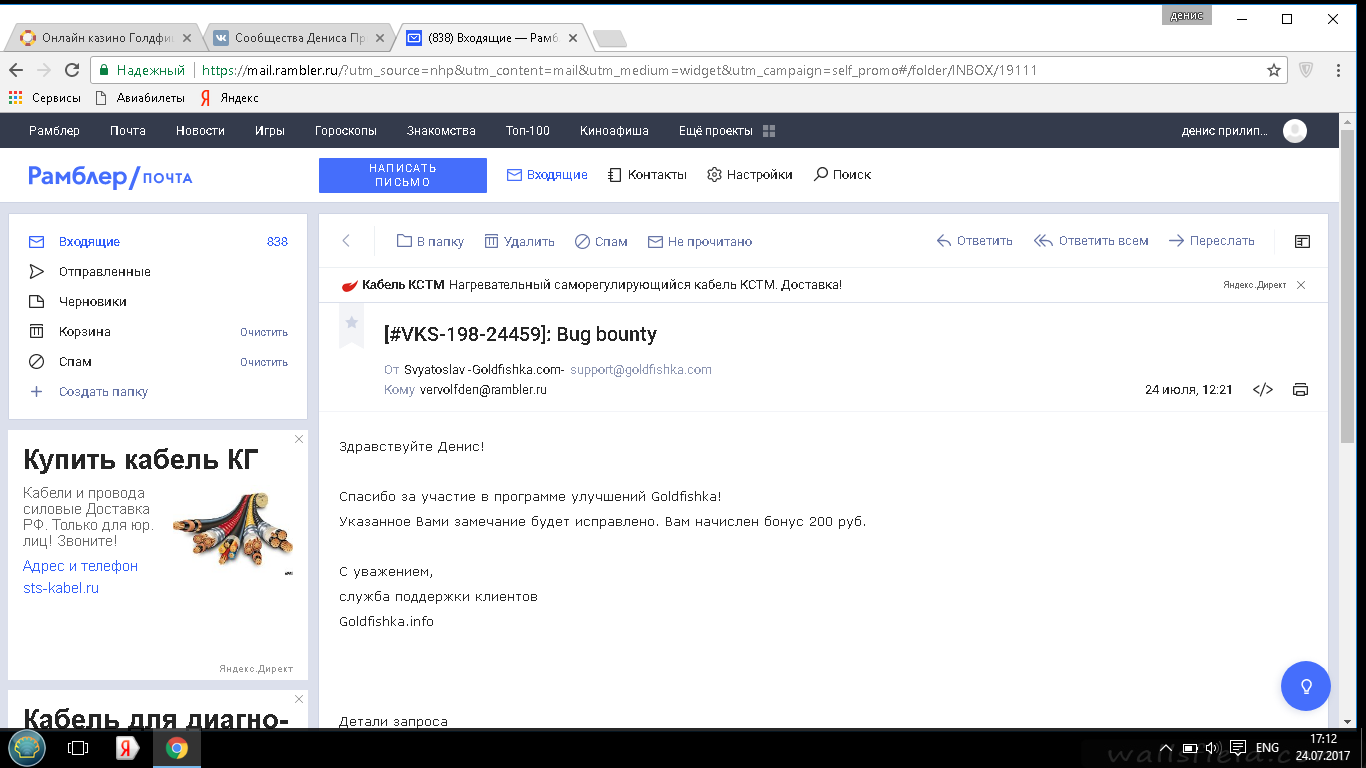
Task: Close the Кабель для диагно- ad
Action: pos(299,699)
